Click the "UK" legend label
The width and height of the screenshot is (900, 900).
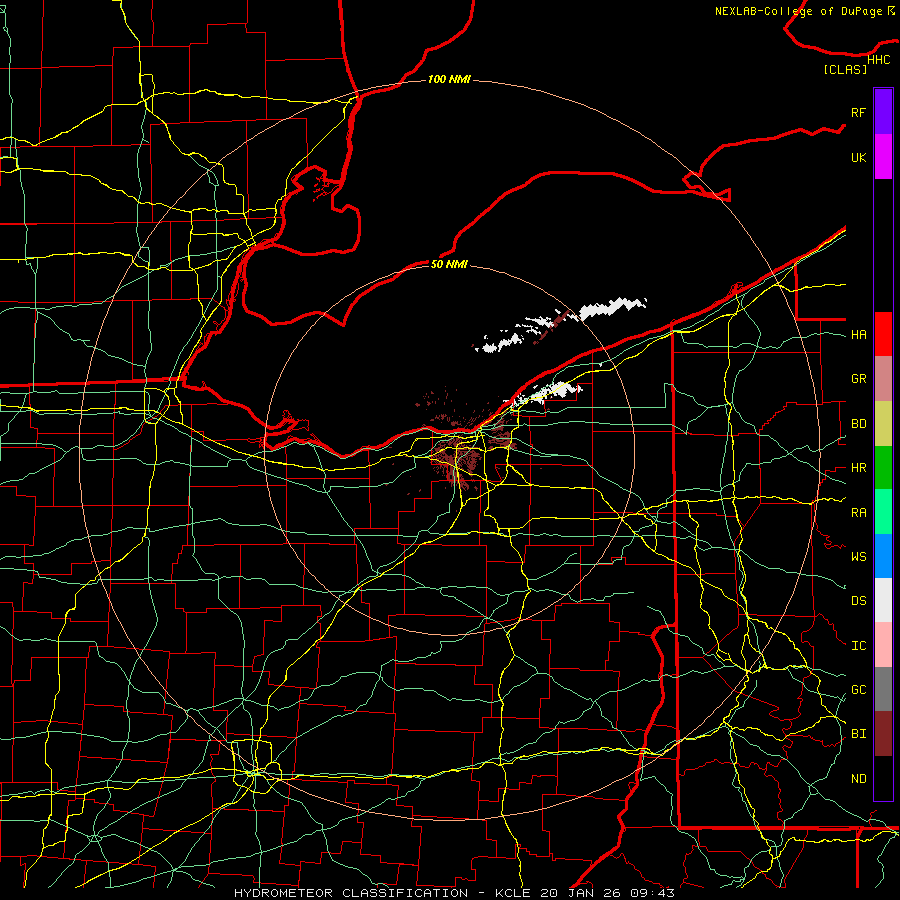coord(858,158)
